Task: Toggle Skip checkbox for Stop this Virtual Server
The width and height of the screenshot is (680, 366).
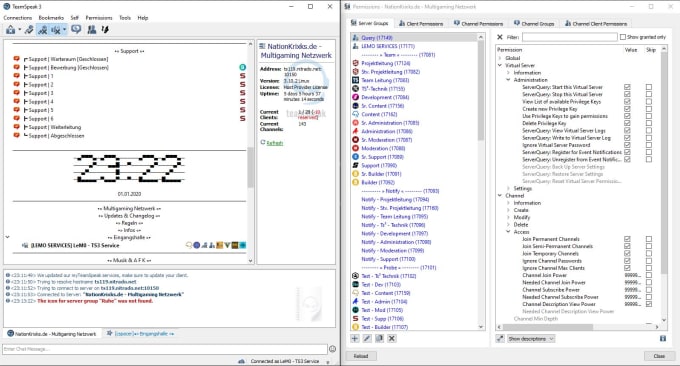Action: click(649, 94)
